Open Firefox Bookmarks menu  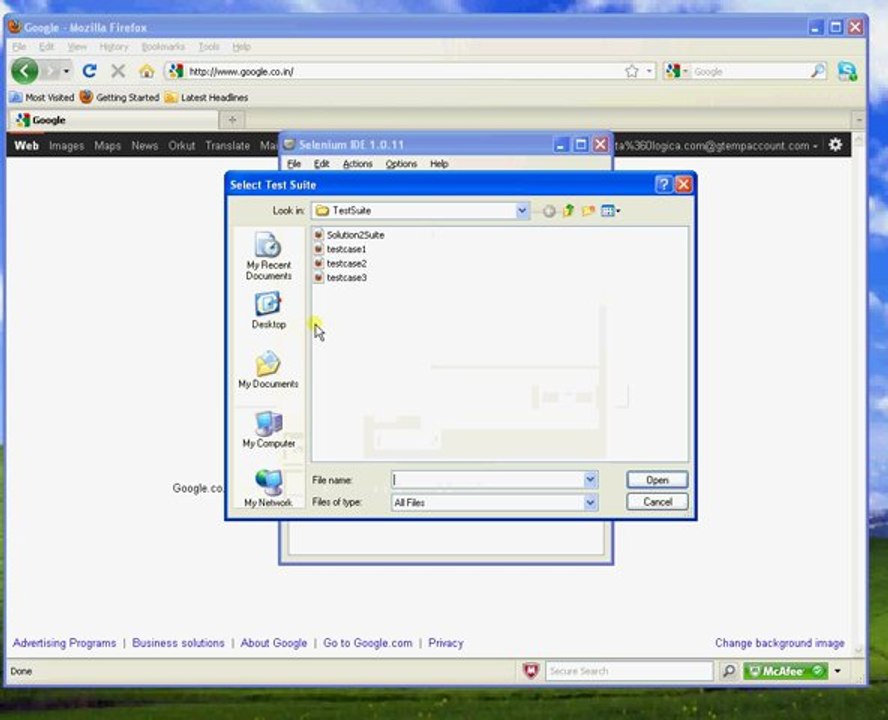pos(163,47)
